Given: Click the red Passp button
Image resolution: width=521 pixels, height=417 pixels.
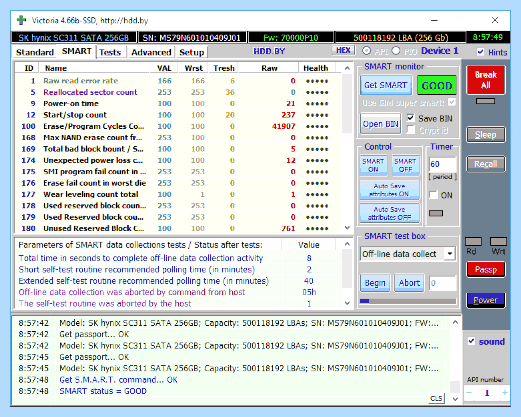Looking at the screenshot, I should [x=486, y=269].
